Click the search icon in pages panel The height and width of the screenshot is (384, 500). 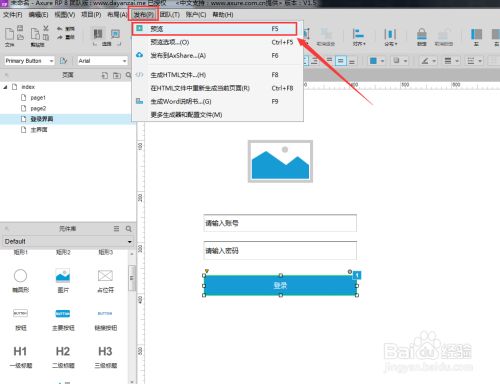[x=128, y=75]
